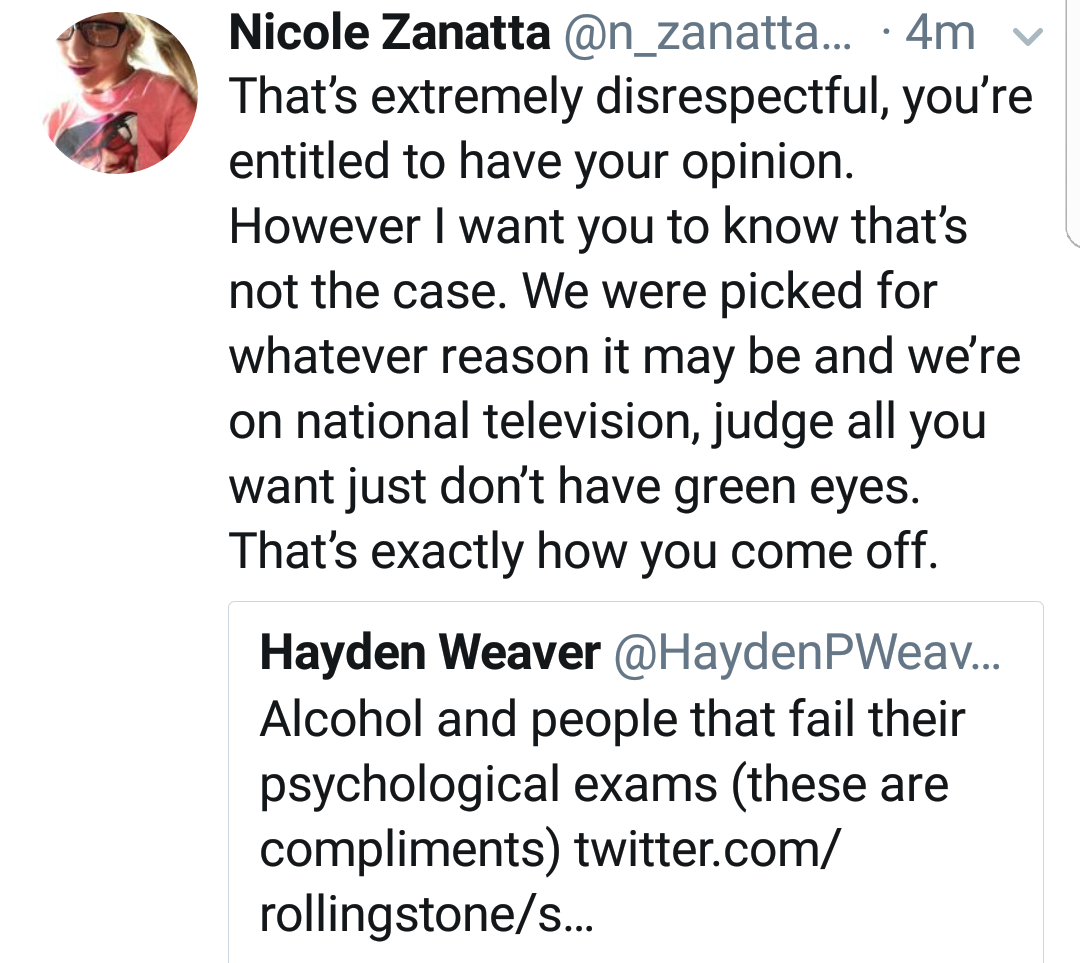This screenshot has width=1080, height=963.
Task: Open the @n_zanatta handle link
Action: 707,34
